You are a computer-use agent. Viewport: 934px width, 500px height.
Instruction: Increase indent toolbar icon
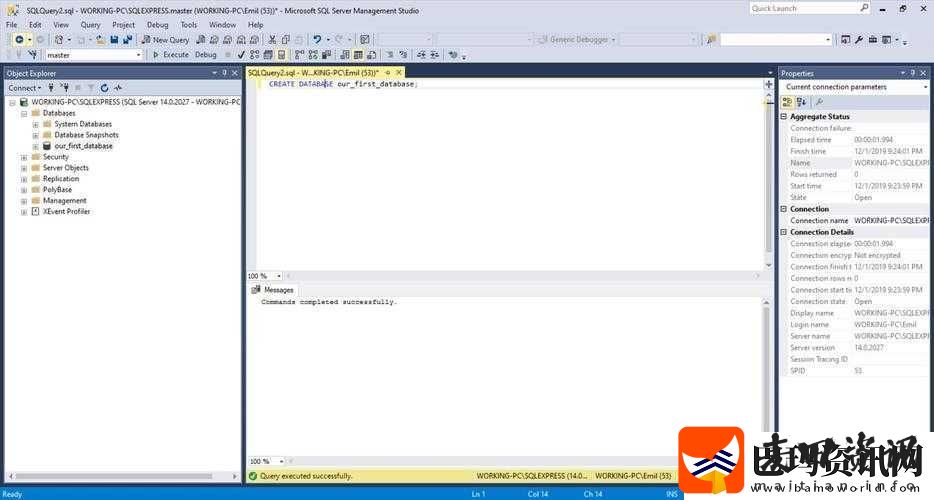click(435, 55)
